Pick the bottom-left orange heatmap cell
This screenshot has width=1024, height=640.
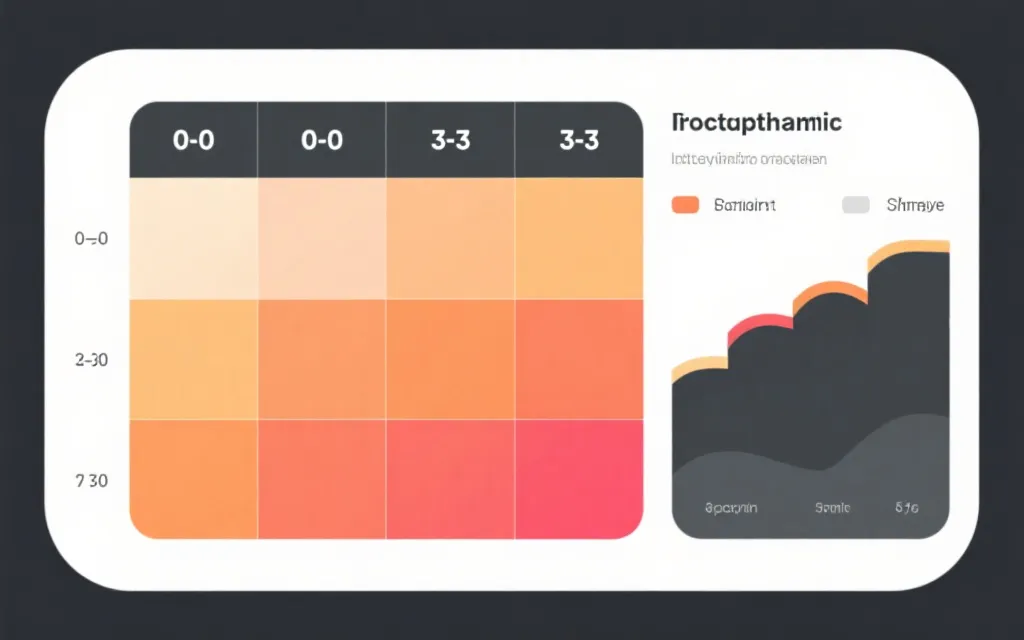click(x=194, y=479)
